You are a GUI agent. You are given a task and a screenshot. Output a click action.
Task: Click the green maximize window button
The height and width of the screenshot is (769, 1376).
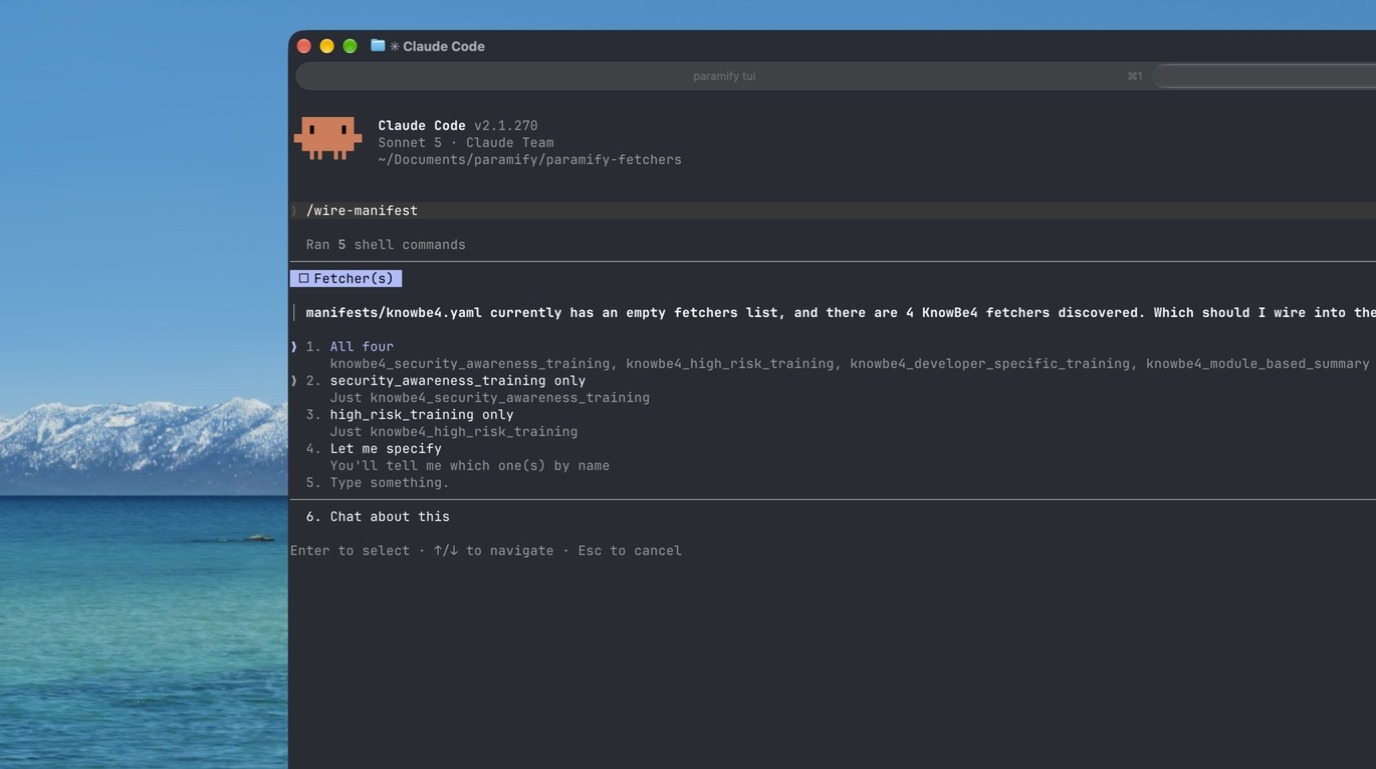pyautogui.click(x=350, y=46)
